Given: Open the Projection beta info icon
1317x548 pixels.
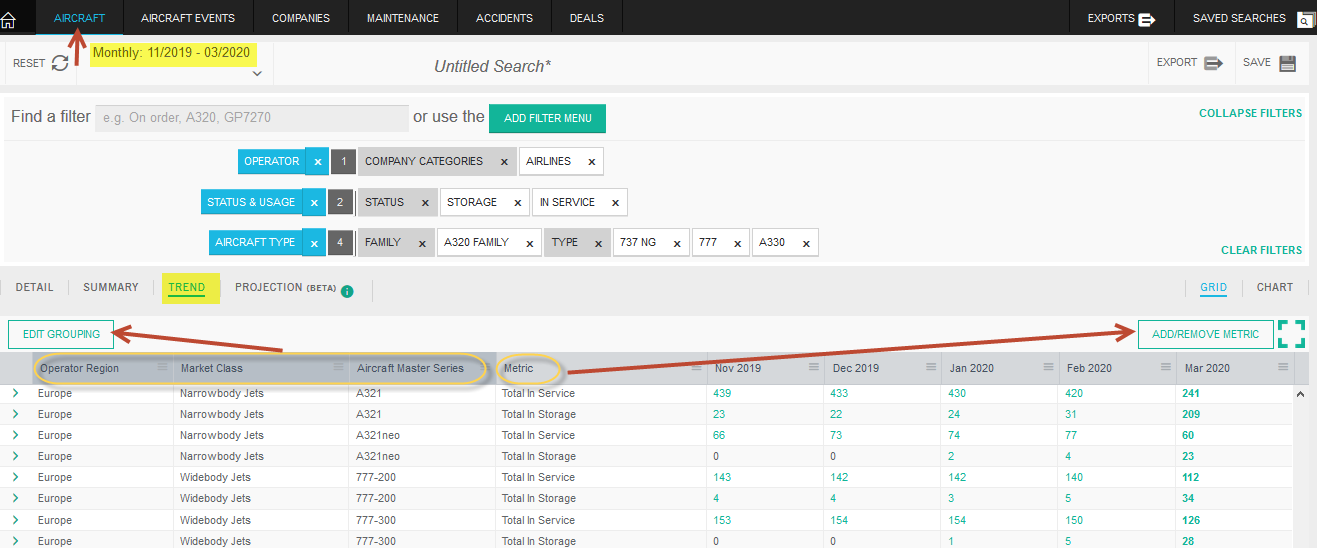Looking at the screenshot, I should point(347,292).
